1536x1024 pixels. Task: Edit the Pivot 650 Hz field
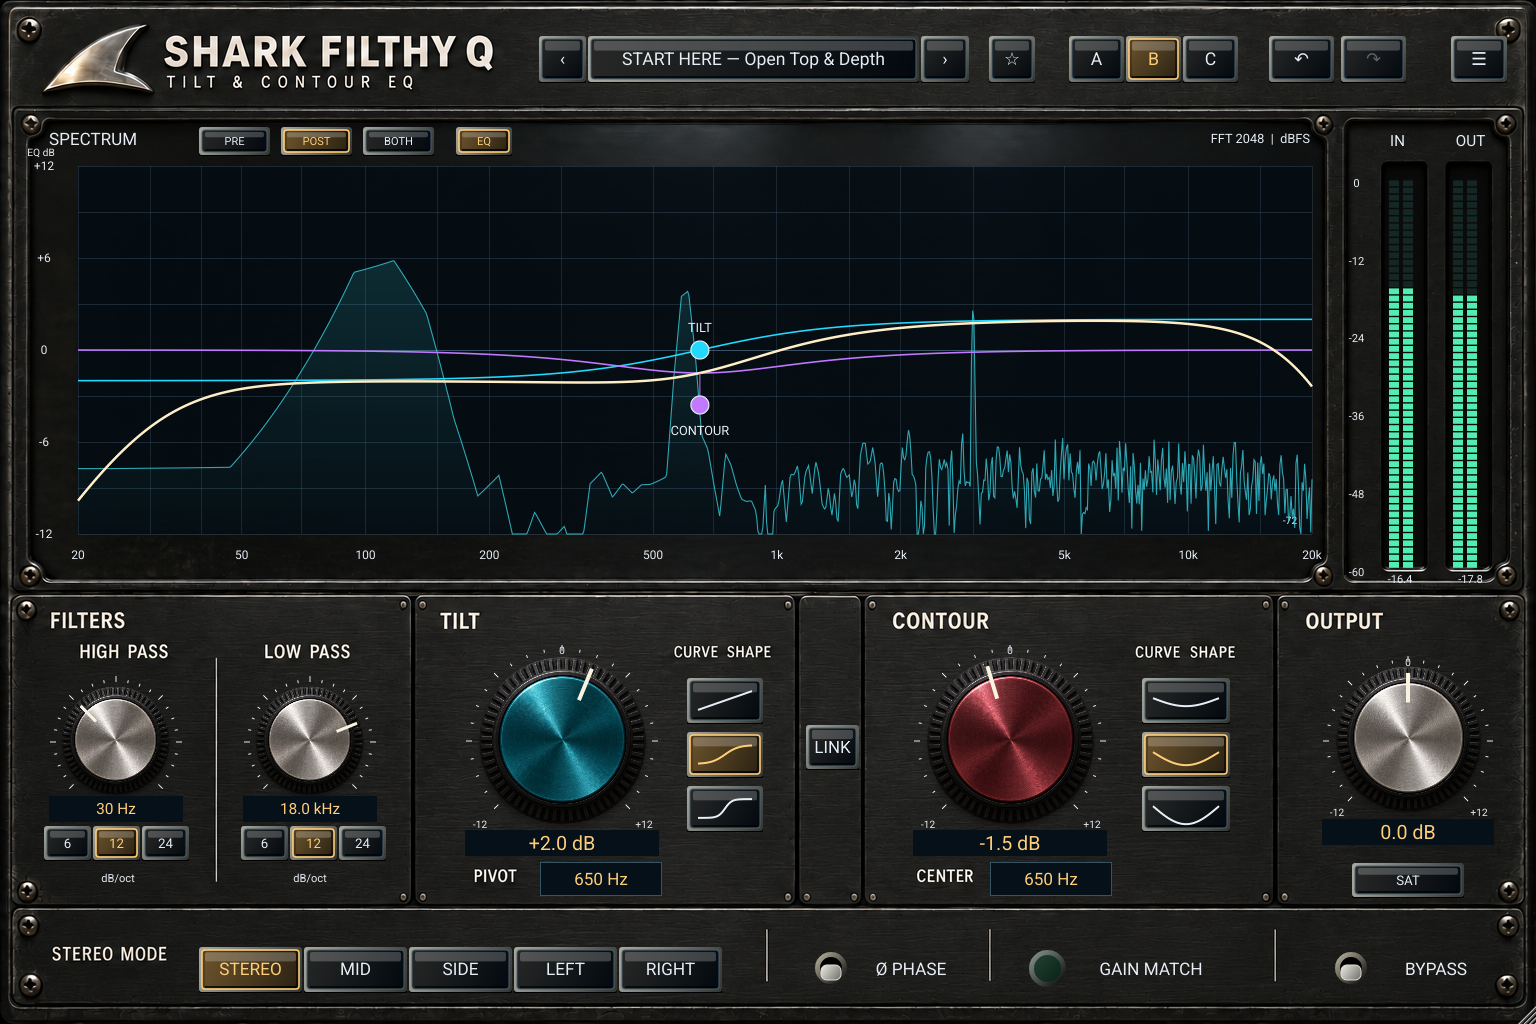tap(601, 879)
